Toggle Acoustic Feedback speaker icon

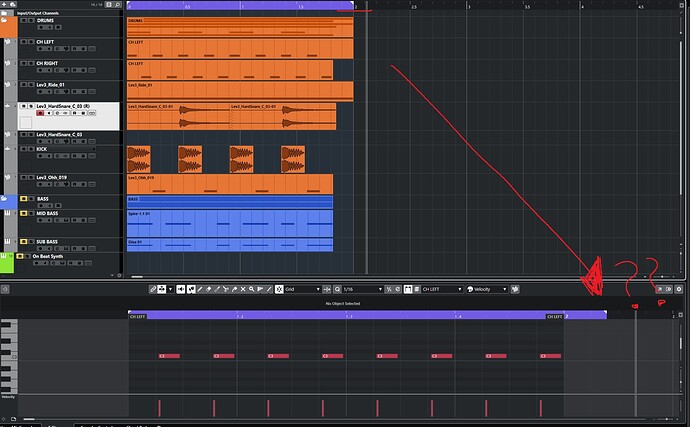tap(181, 289)
